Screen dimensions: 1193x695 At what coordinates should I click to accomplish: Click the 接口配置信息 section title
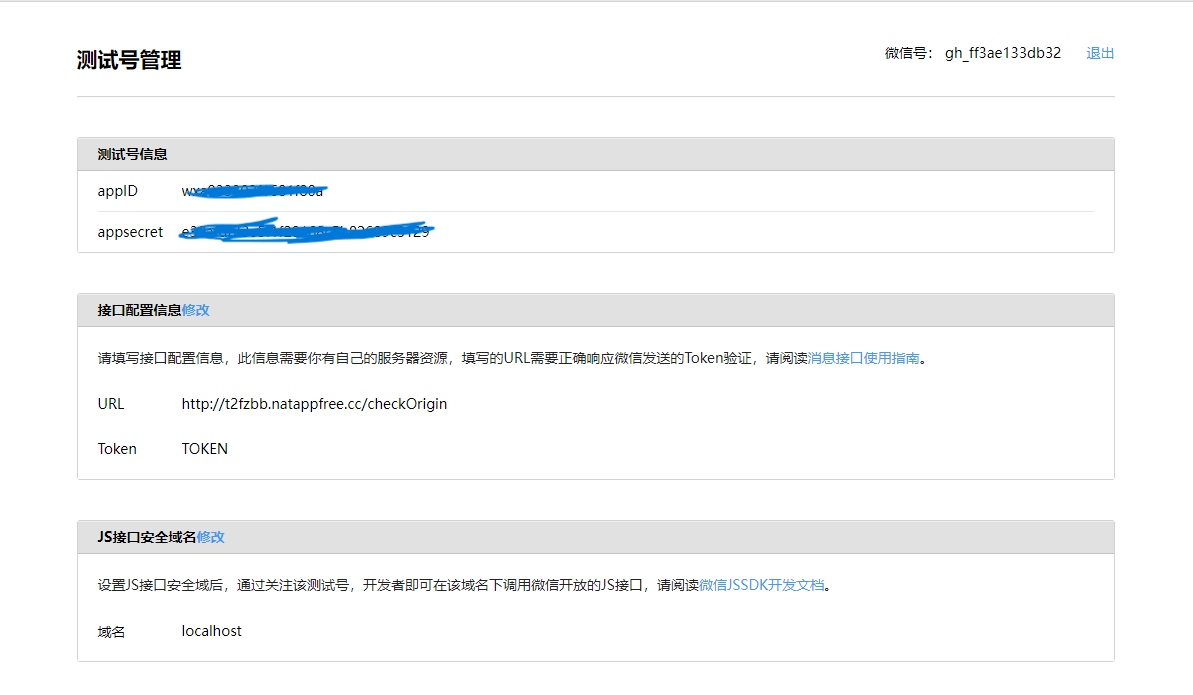point(139,310)
